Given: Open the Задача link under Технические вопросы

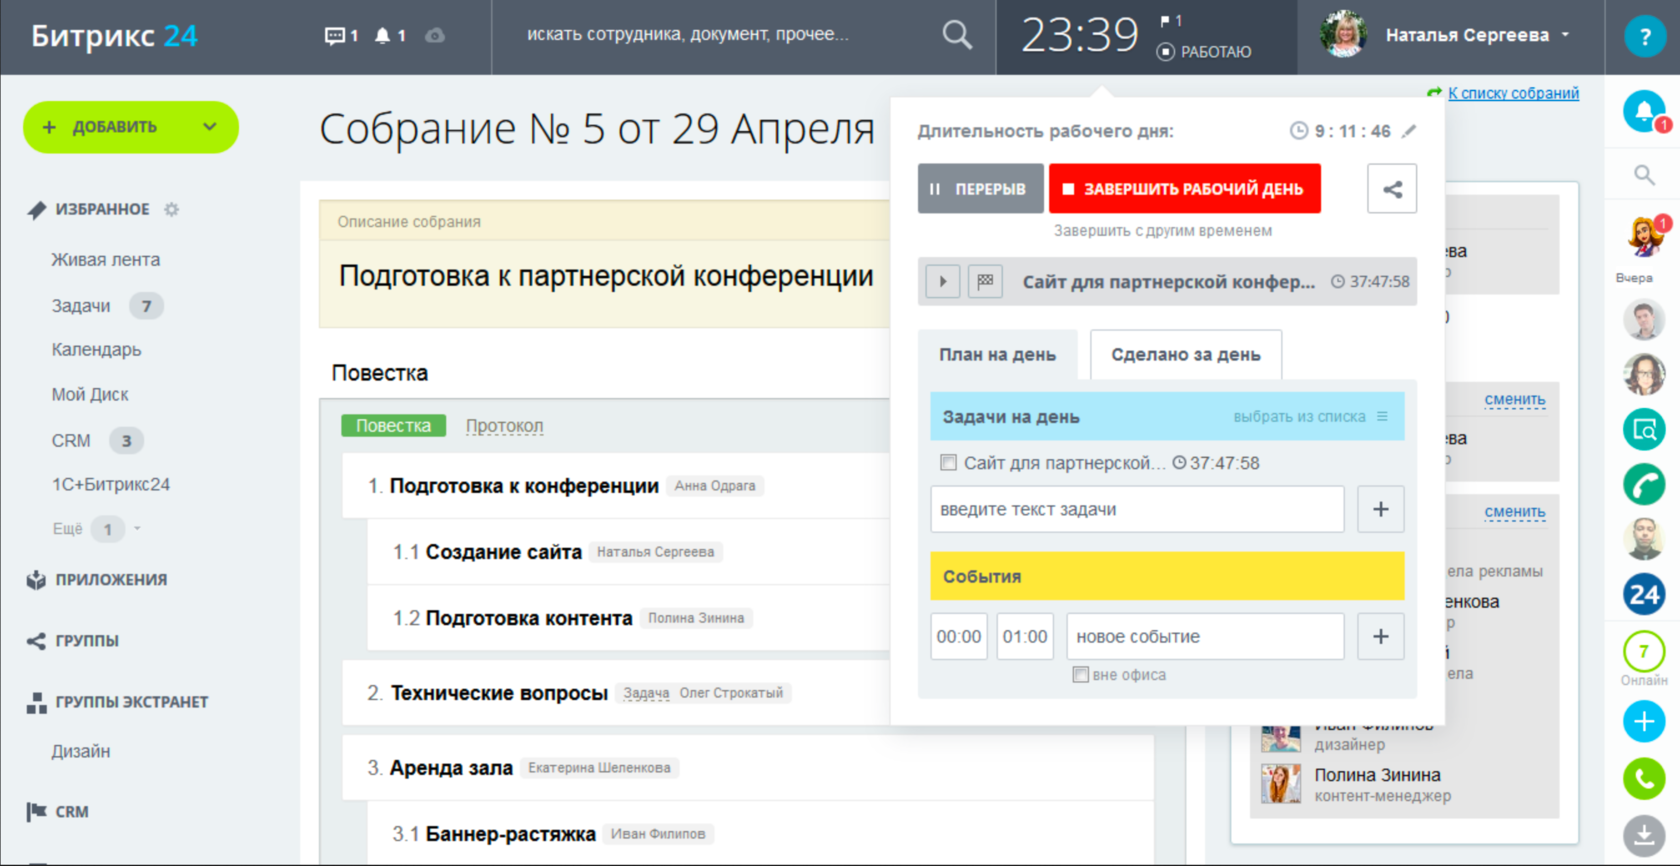Looking at the screenshot, I should (646, 693).
